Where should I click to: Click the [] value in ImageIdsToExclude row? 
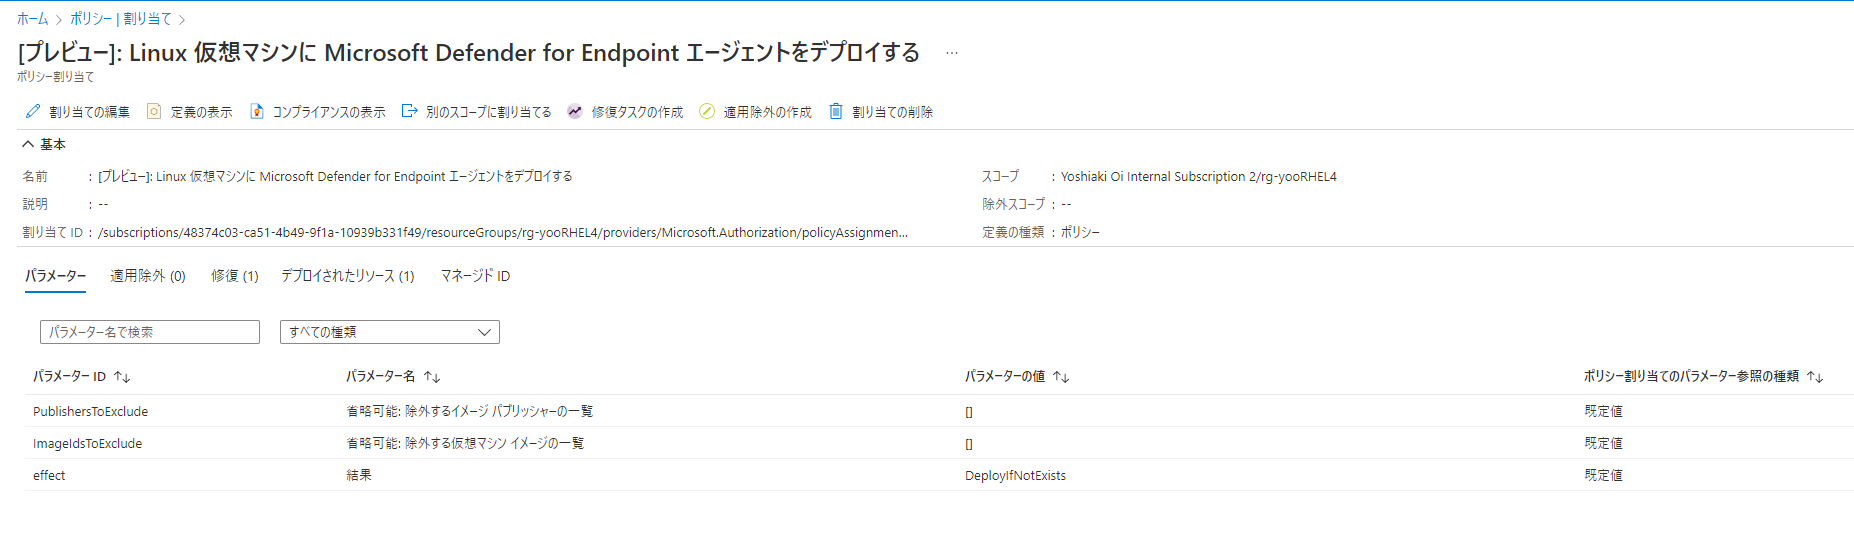[x=969, y=443]
